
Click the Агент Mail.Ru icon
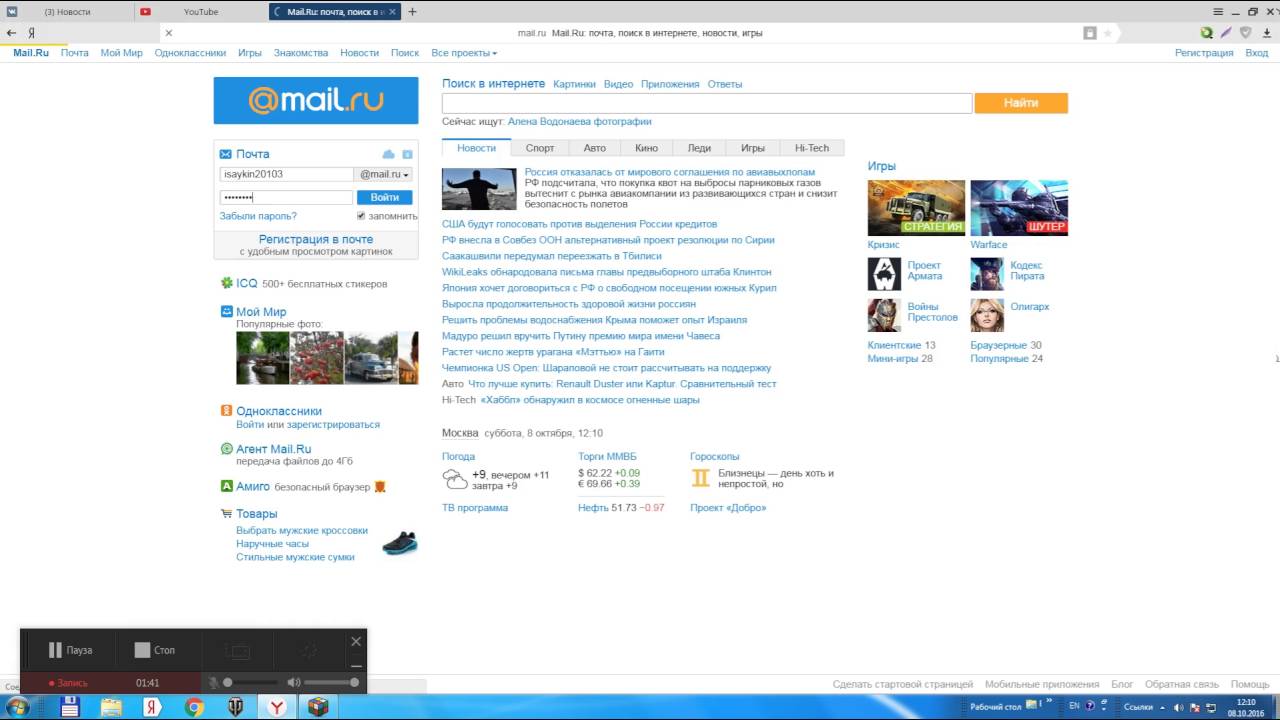[x=227, y=449]
